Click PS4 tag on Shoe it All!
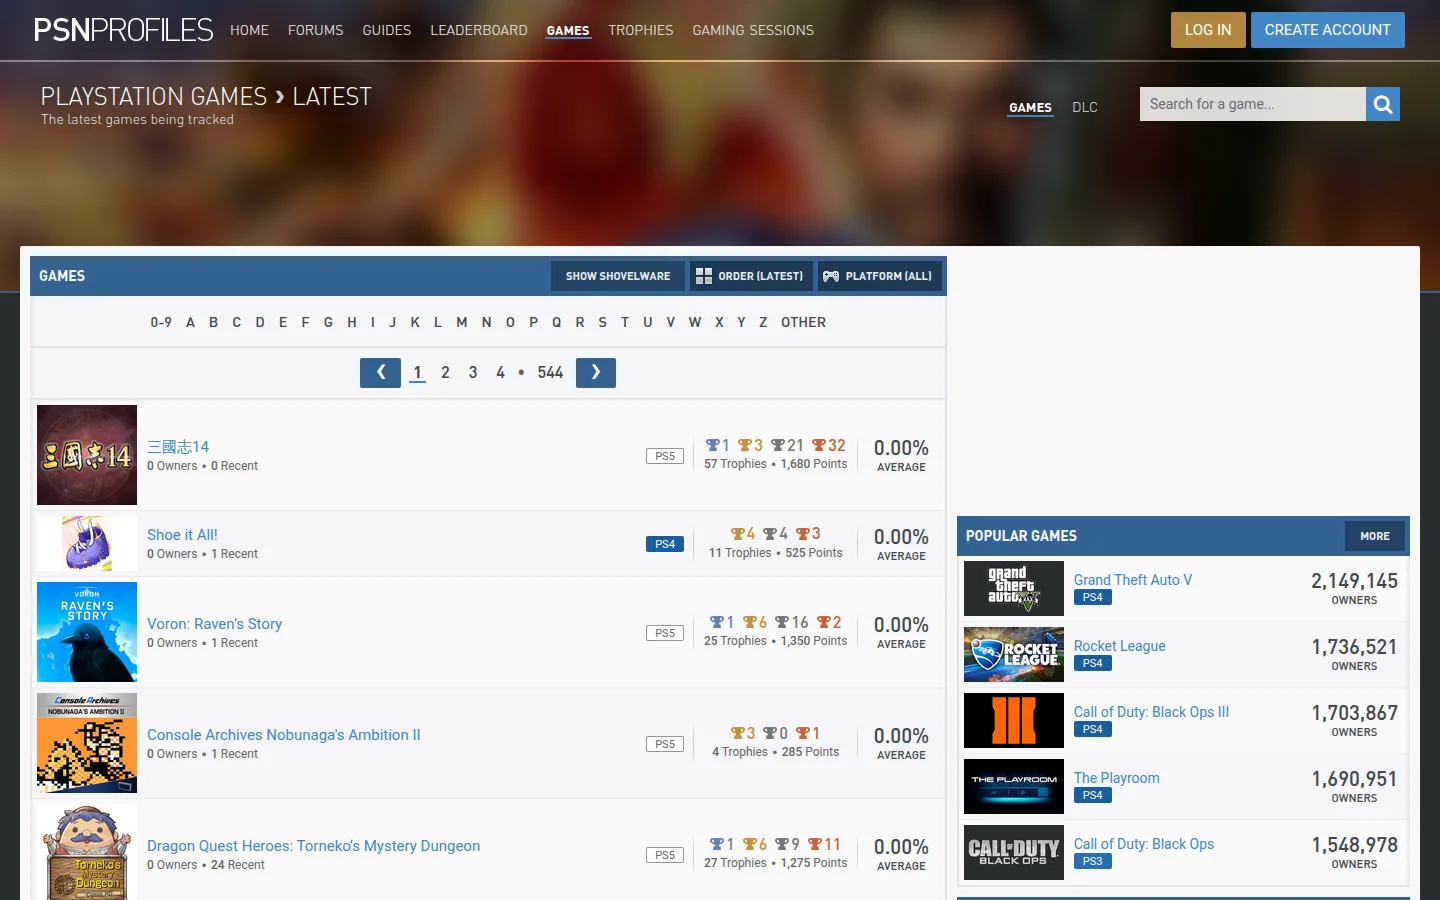1440x900 pixels. coord(665,544)
